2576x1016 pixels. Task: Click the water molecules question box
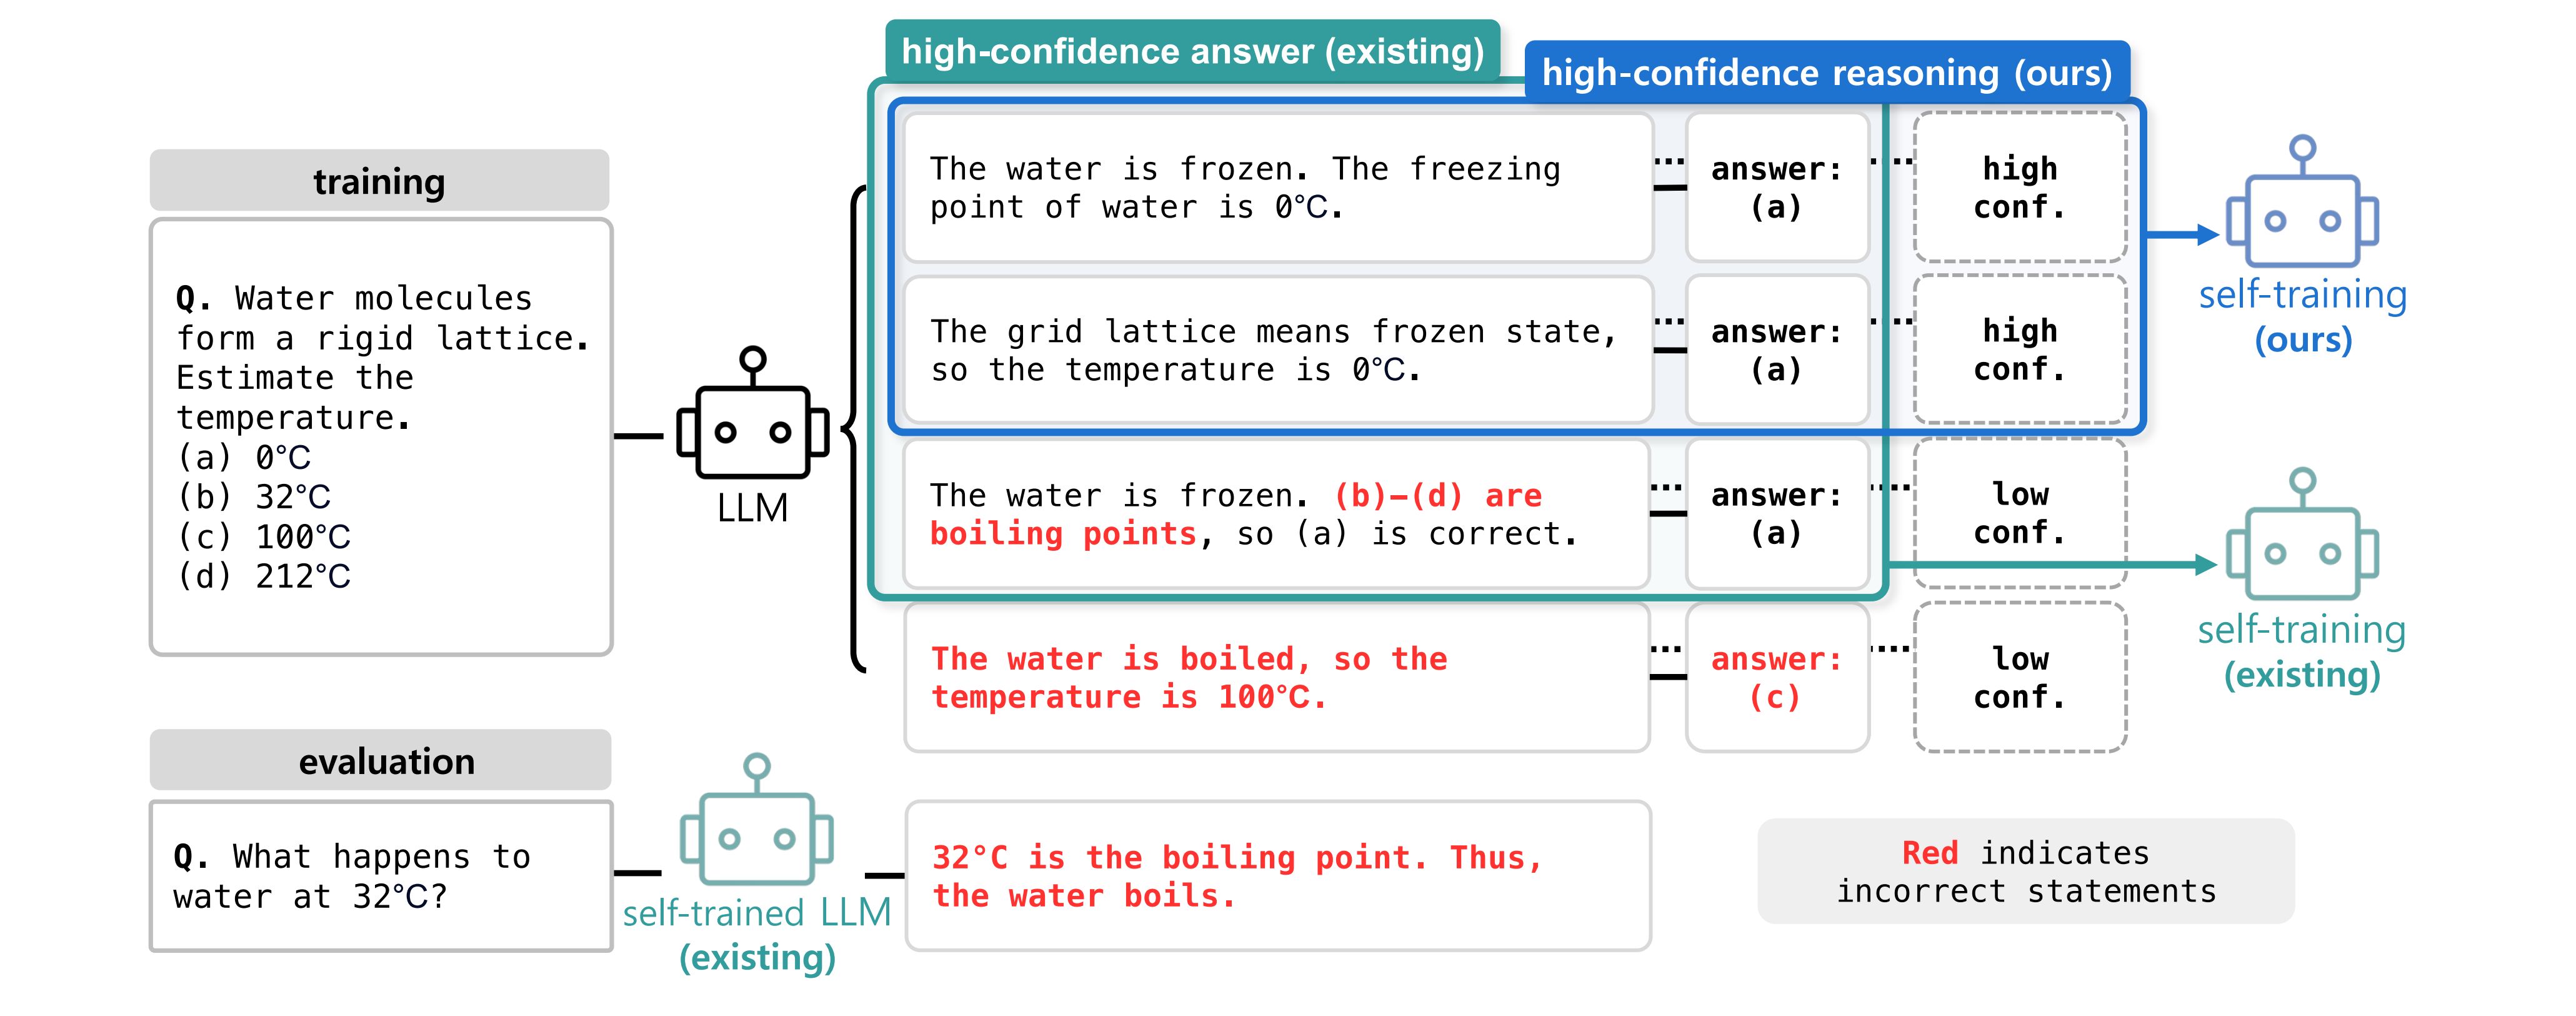[381, 437]
